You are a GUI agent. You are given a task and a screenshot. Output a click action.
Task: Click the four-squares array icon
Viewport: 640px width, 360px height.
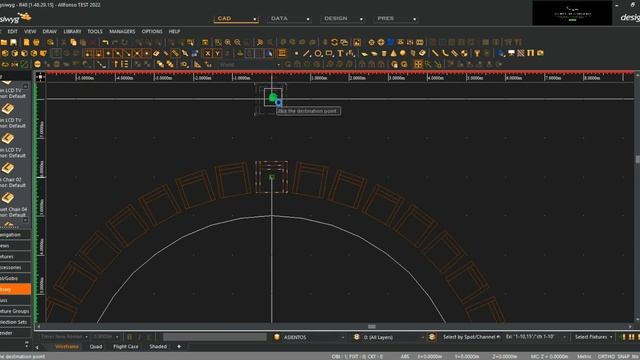coord(418,64)
